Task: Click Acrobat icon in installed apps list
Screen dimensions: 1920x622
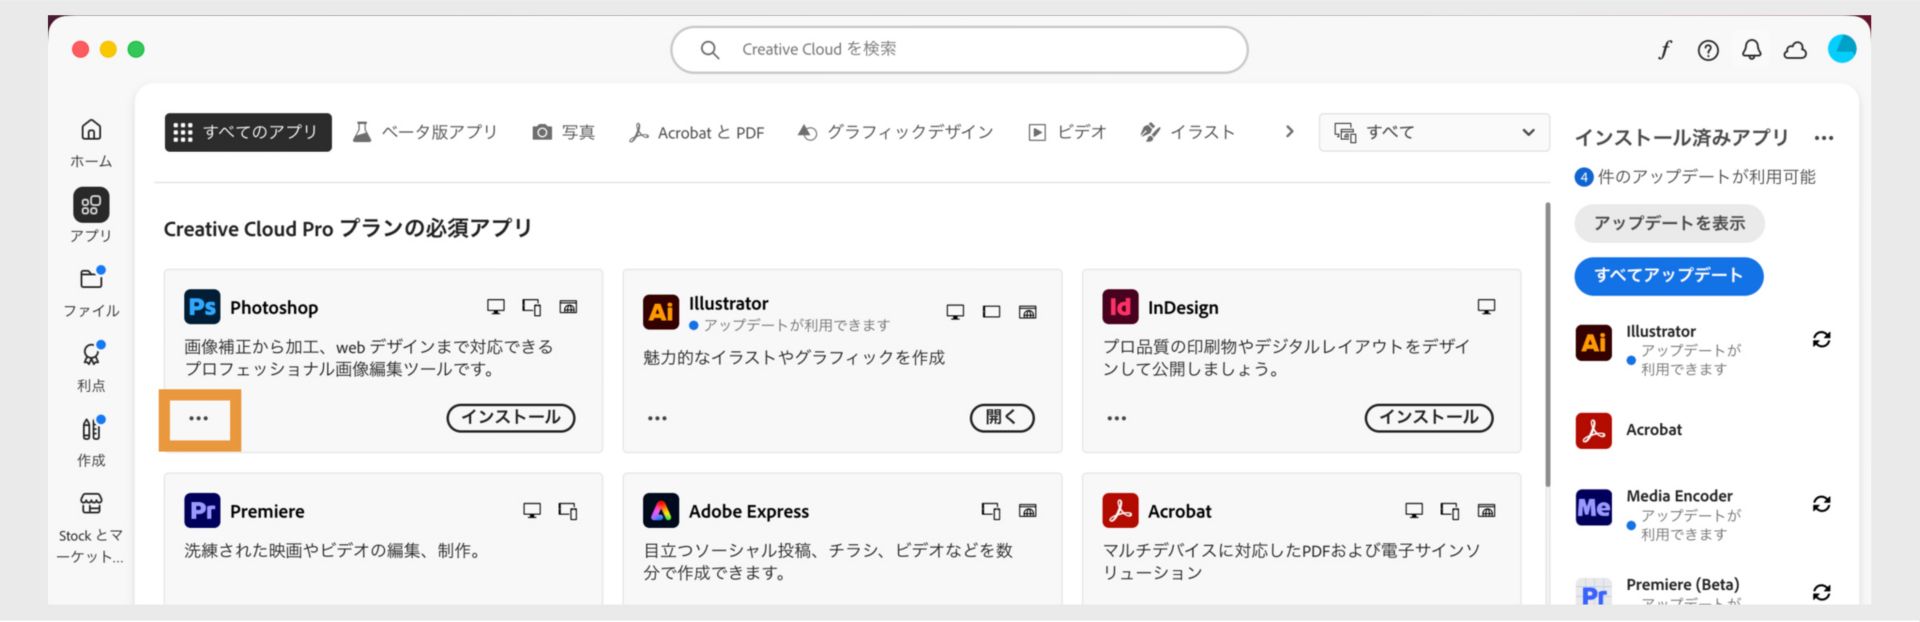Action: (1594, 431)
